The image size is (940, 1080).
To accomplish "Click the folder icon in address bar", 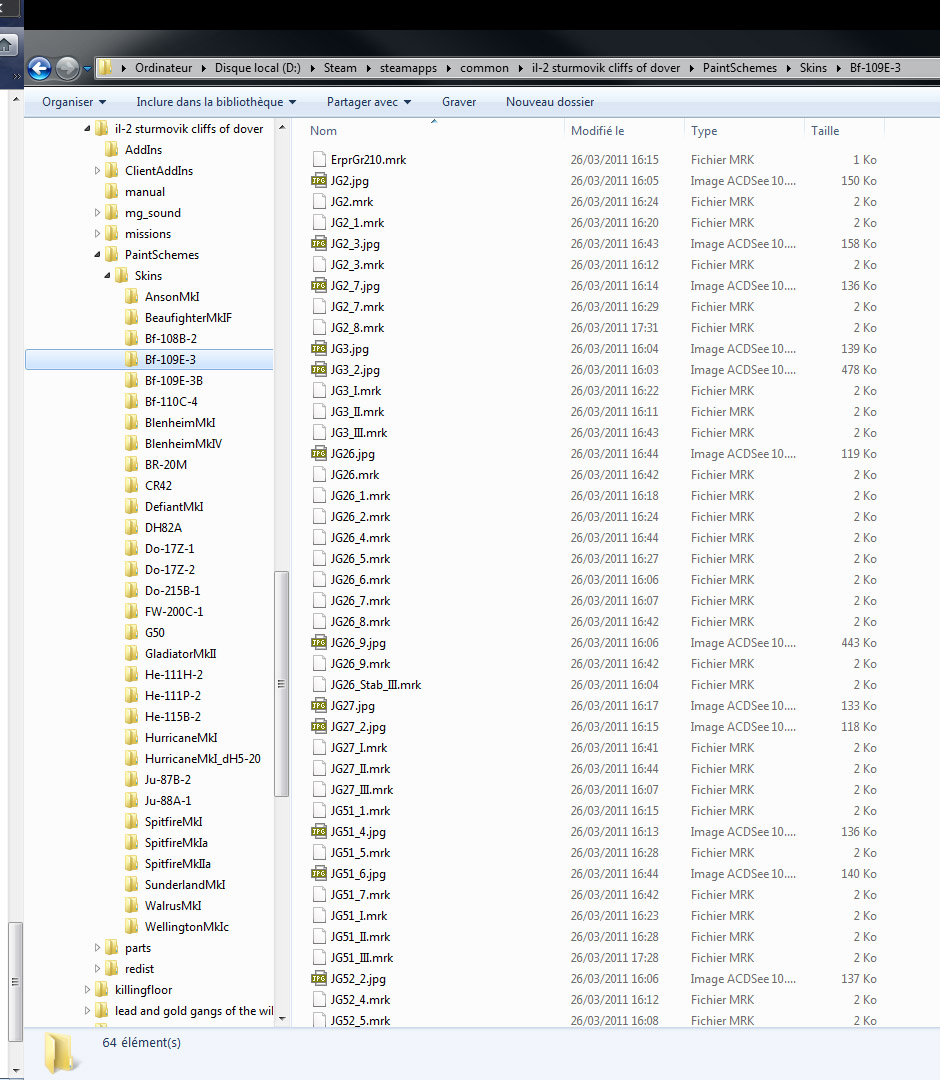I will (105, 68).
